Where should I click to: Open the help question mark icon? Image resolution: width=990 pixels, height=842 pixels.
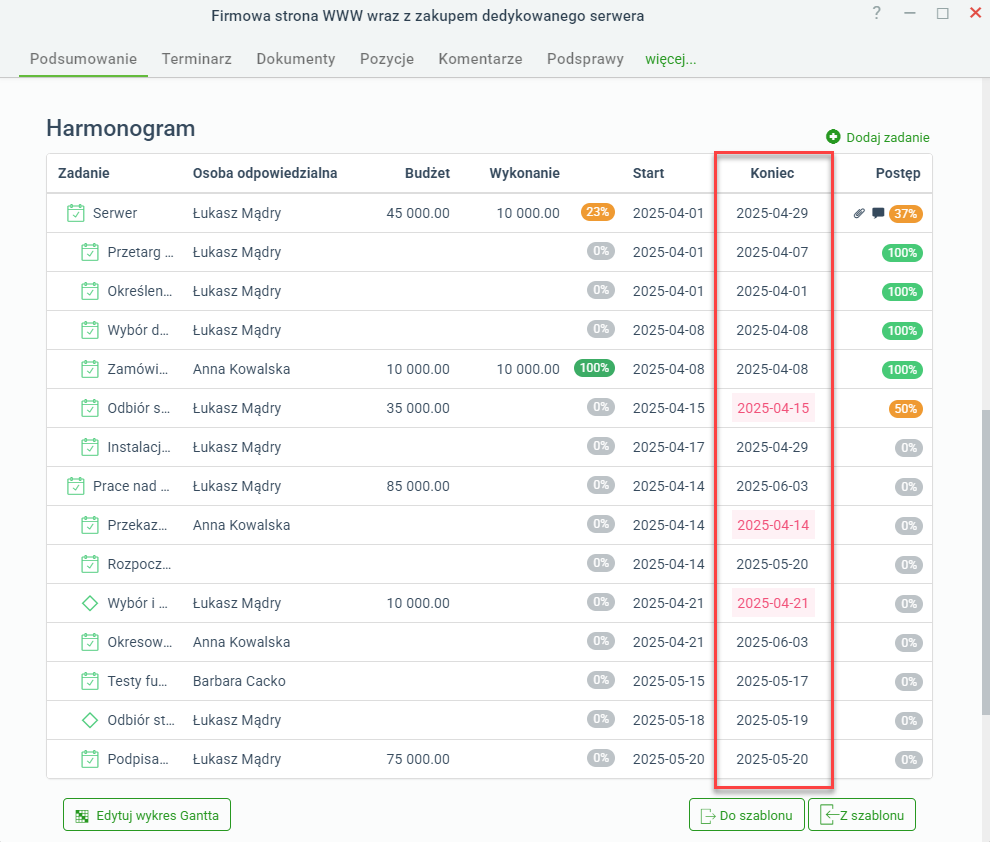pos(876,13)
